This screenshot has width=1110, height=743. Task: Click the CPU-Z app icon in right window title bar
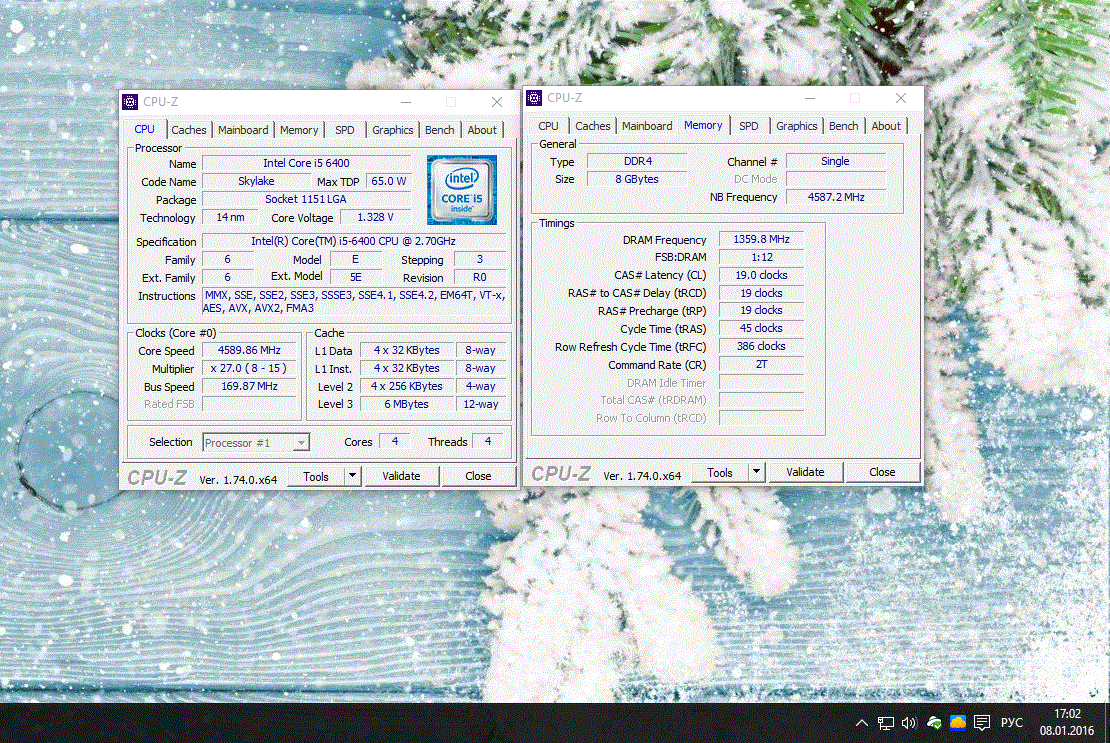pos(534,98)
